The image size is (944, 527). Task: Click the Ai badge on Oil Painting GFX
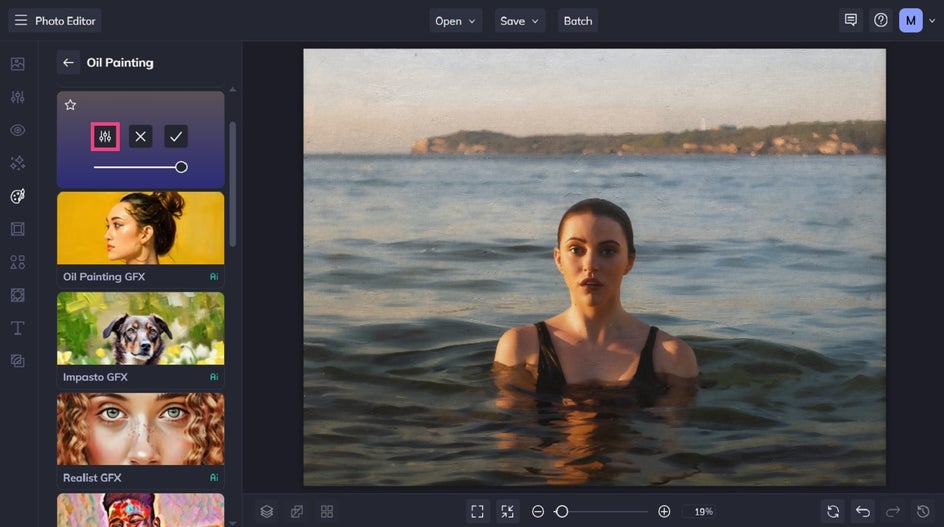(x=214, y=277)
